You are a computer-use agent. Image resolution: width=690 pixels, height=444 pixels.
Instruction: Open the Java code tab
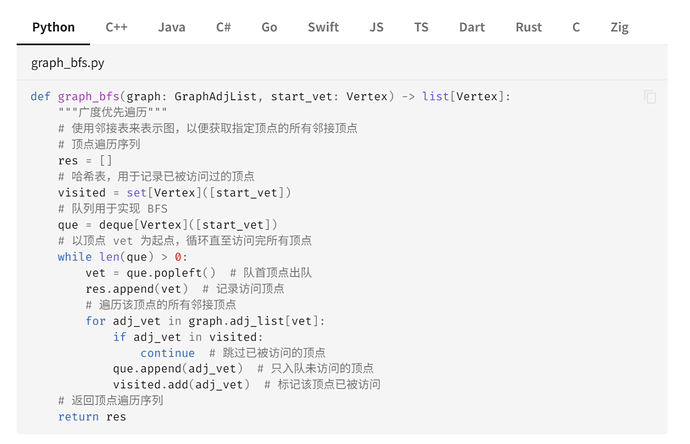tap(171, 27)
